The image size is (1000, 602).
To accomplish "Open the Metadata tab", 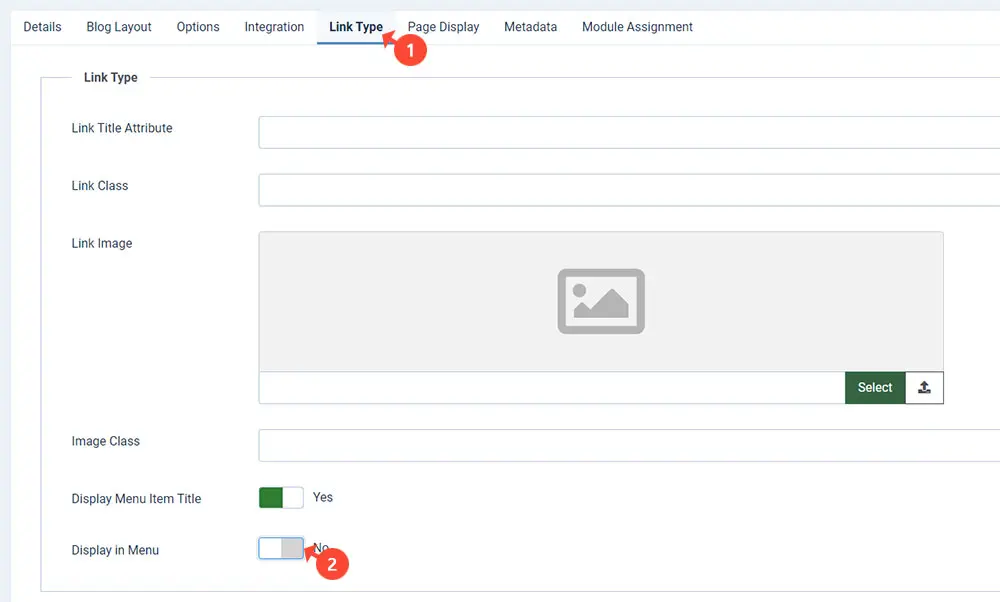I will coord(530,27).
